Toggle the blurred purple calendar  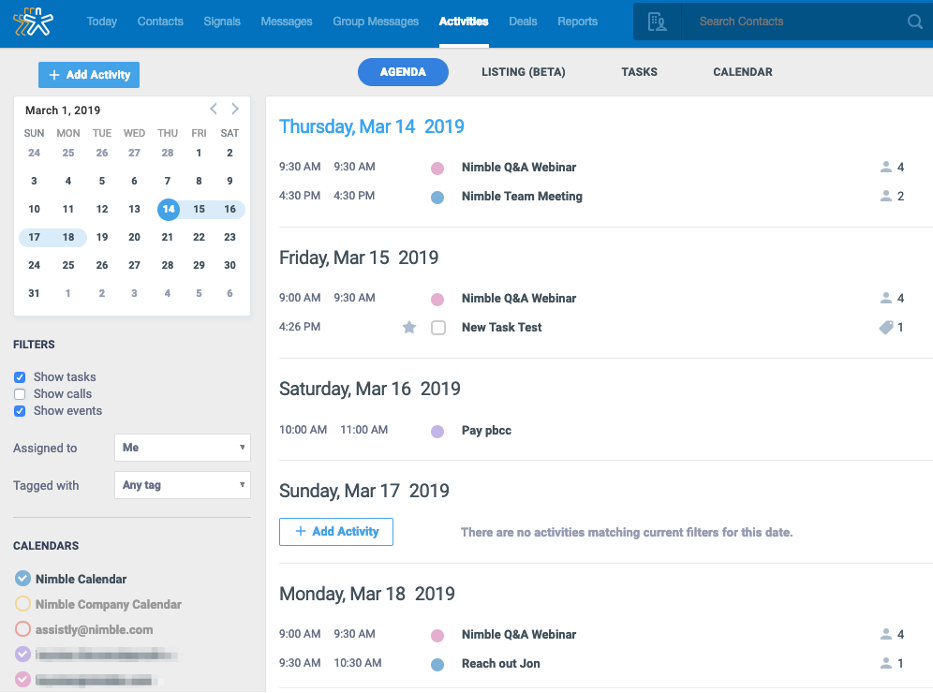click(23, 654)
